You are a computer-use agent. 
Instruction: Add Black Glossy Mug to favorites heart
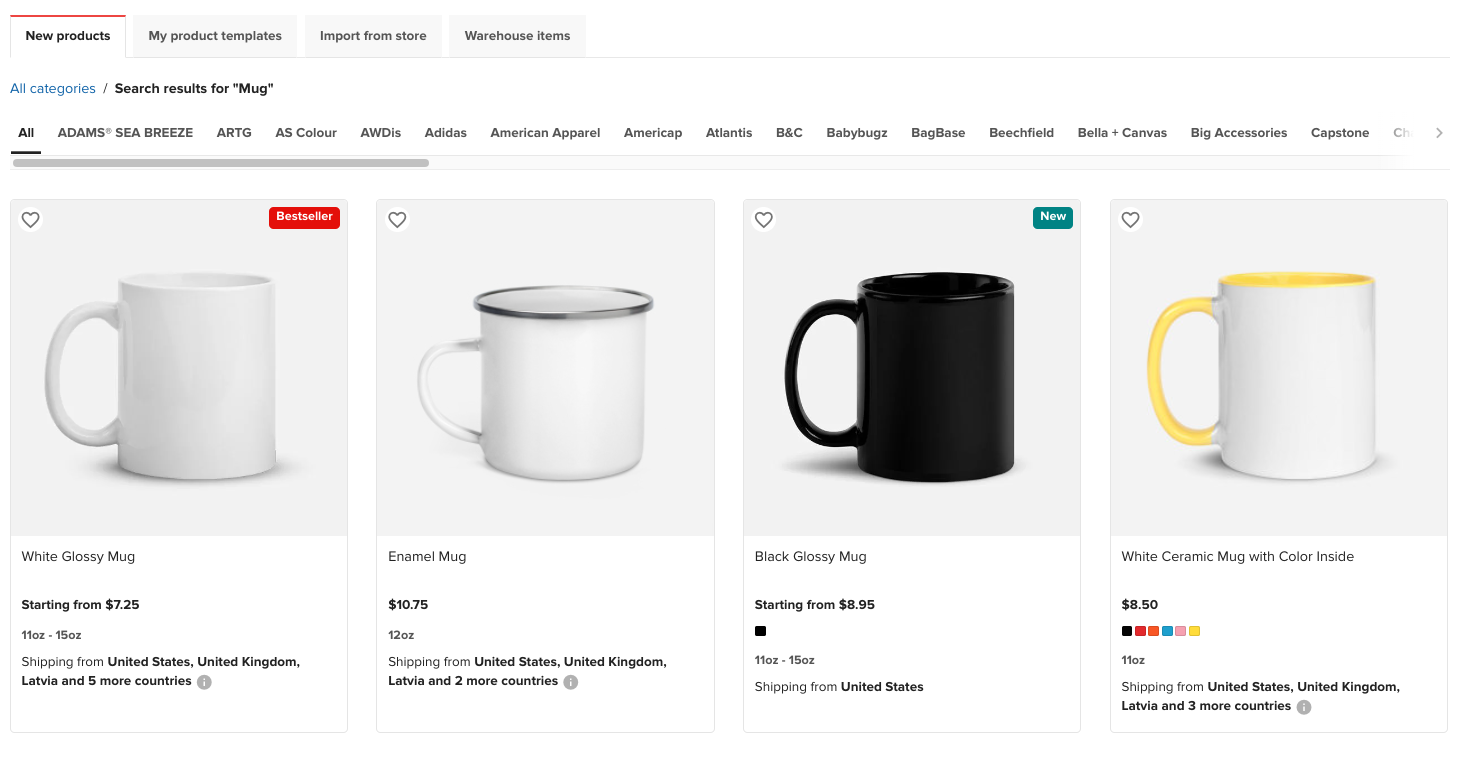(764, 220)
